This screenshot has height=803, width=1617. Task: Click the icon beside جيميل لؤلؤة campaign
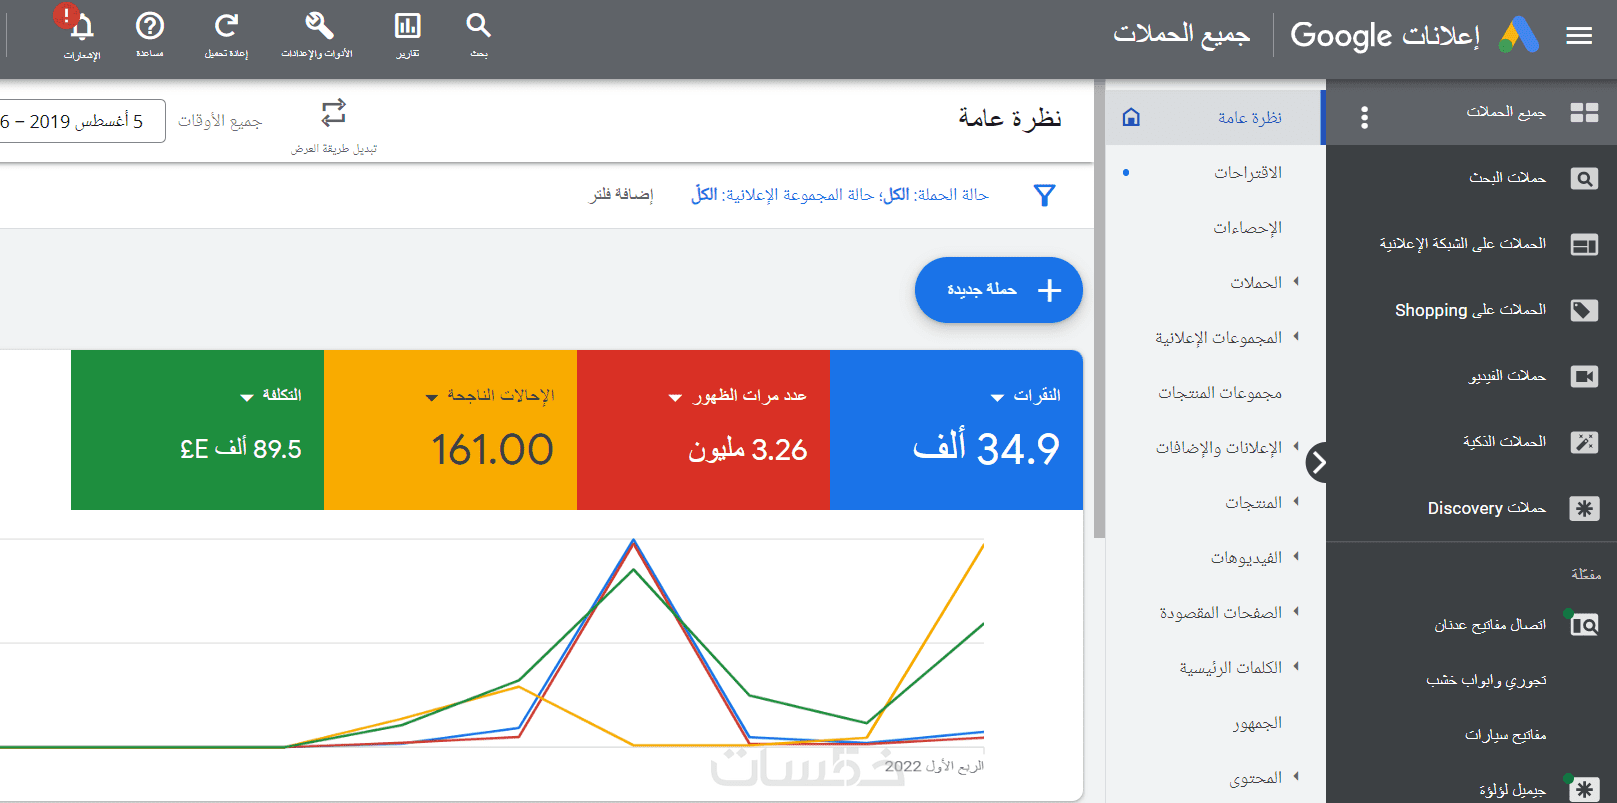pyautogui.click(x=1584, y=790)
